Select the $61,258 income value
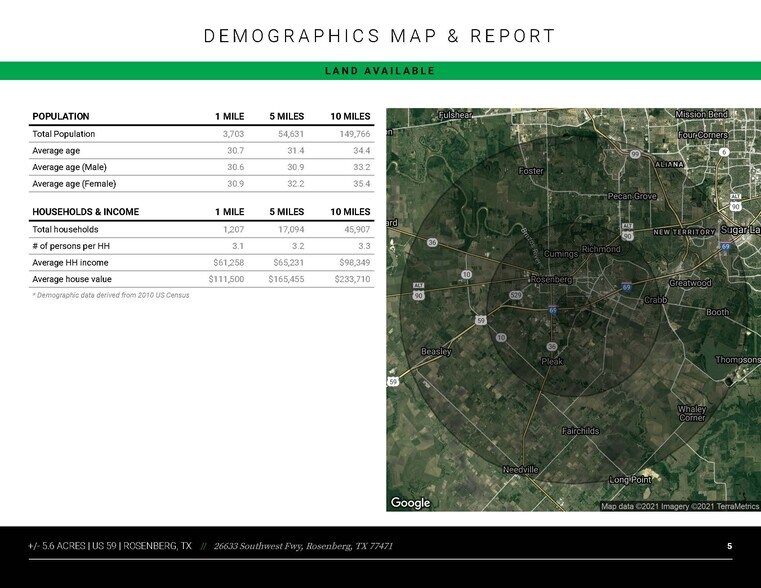761x588 pixels. point(229,262)
